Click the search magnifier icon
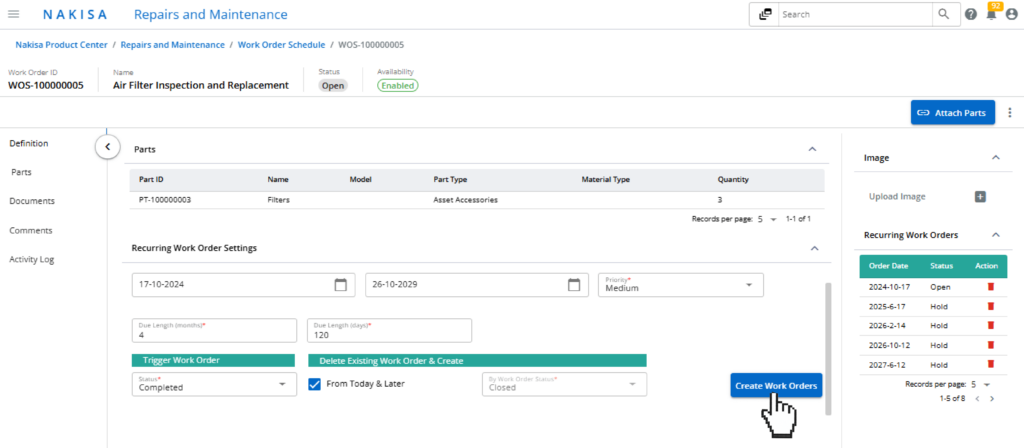The width and height of the screenshot is (1024, 448). (x=943, y=15)
